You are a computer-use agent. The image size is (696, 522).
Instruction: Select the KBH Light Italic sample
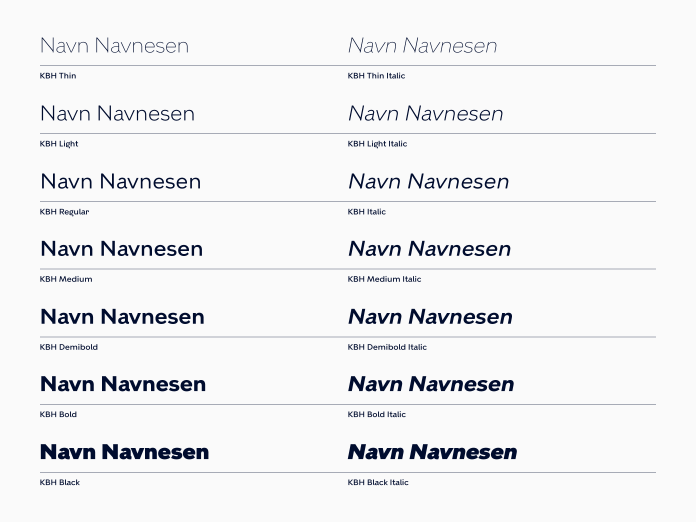[425, 114]
